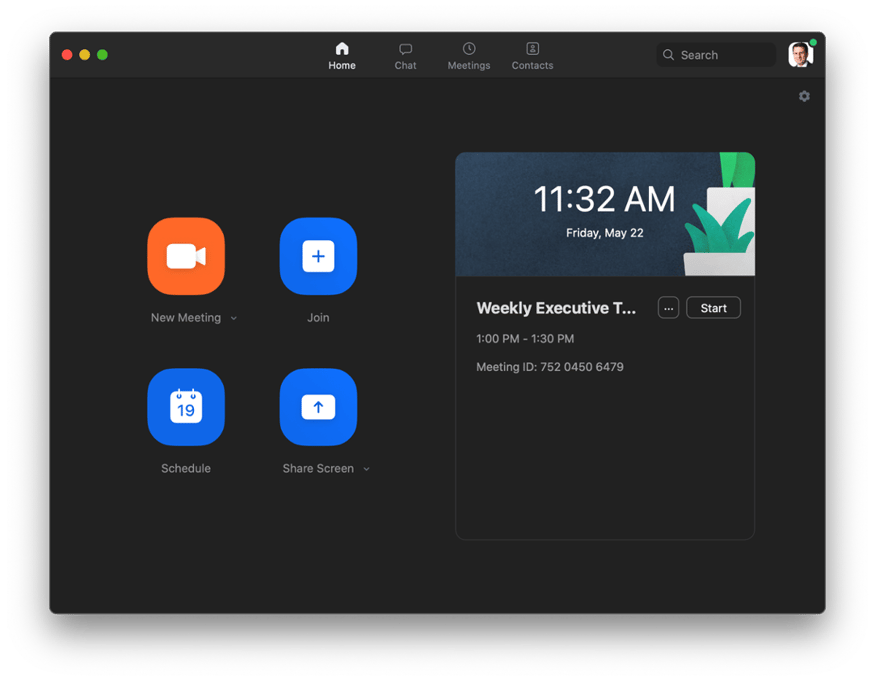Click inside the Search field

[x=715, y=54]
